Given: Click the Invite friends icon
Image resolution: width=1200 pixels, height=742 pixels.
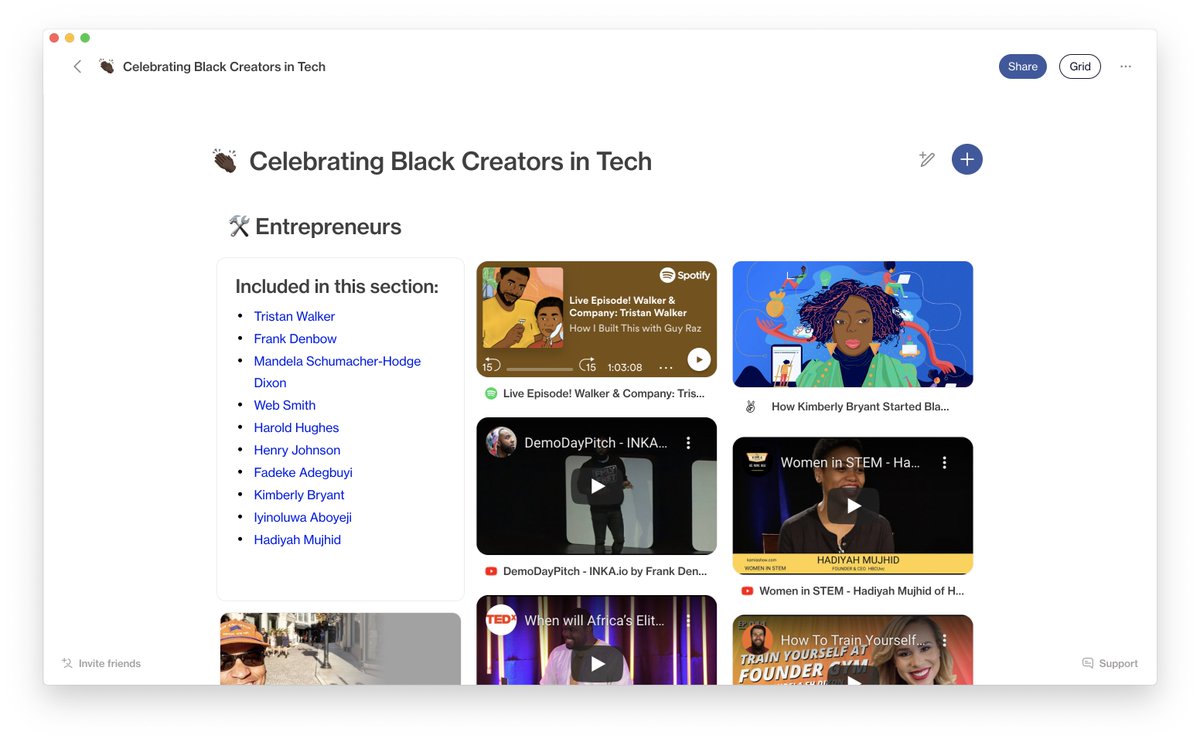Looking at the screenshot, I should [67, 663].
